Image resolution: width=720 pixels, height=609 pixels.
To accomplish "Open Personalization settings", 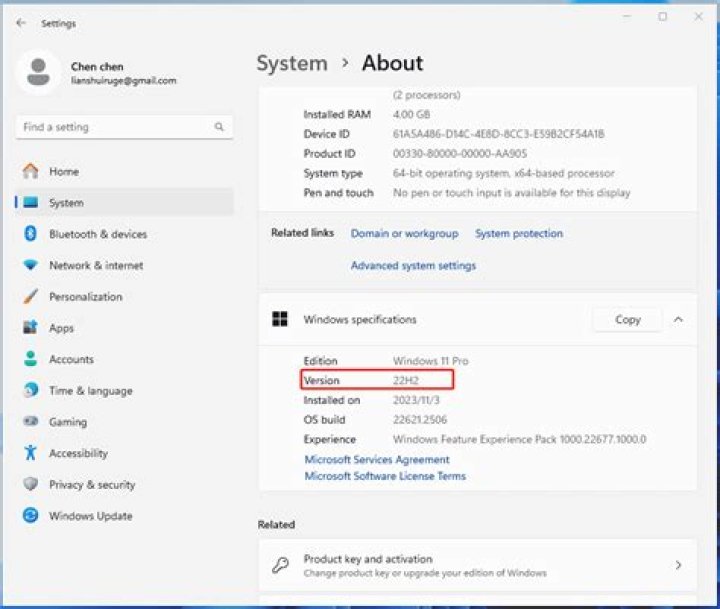I will point(124,296).
